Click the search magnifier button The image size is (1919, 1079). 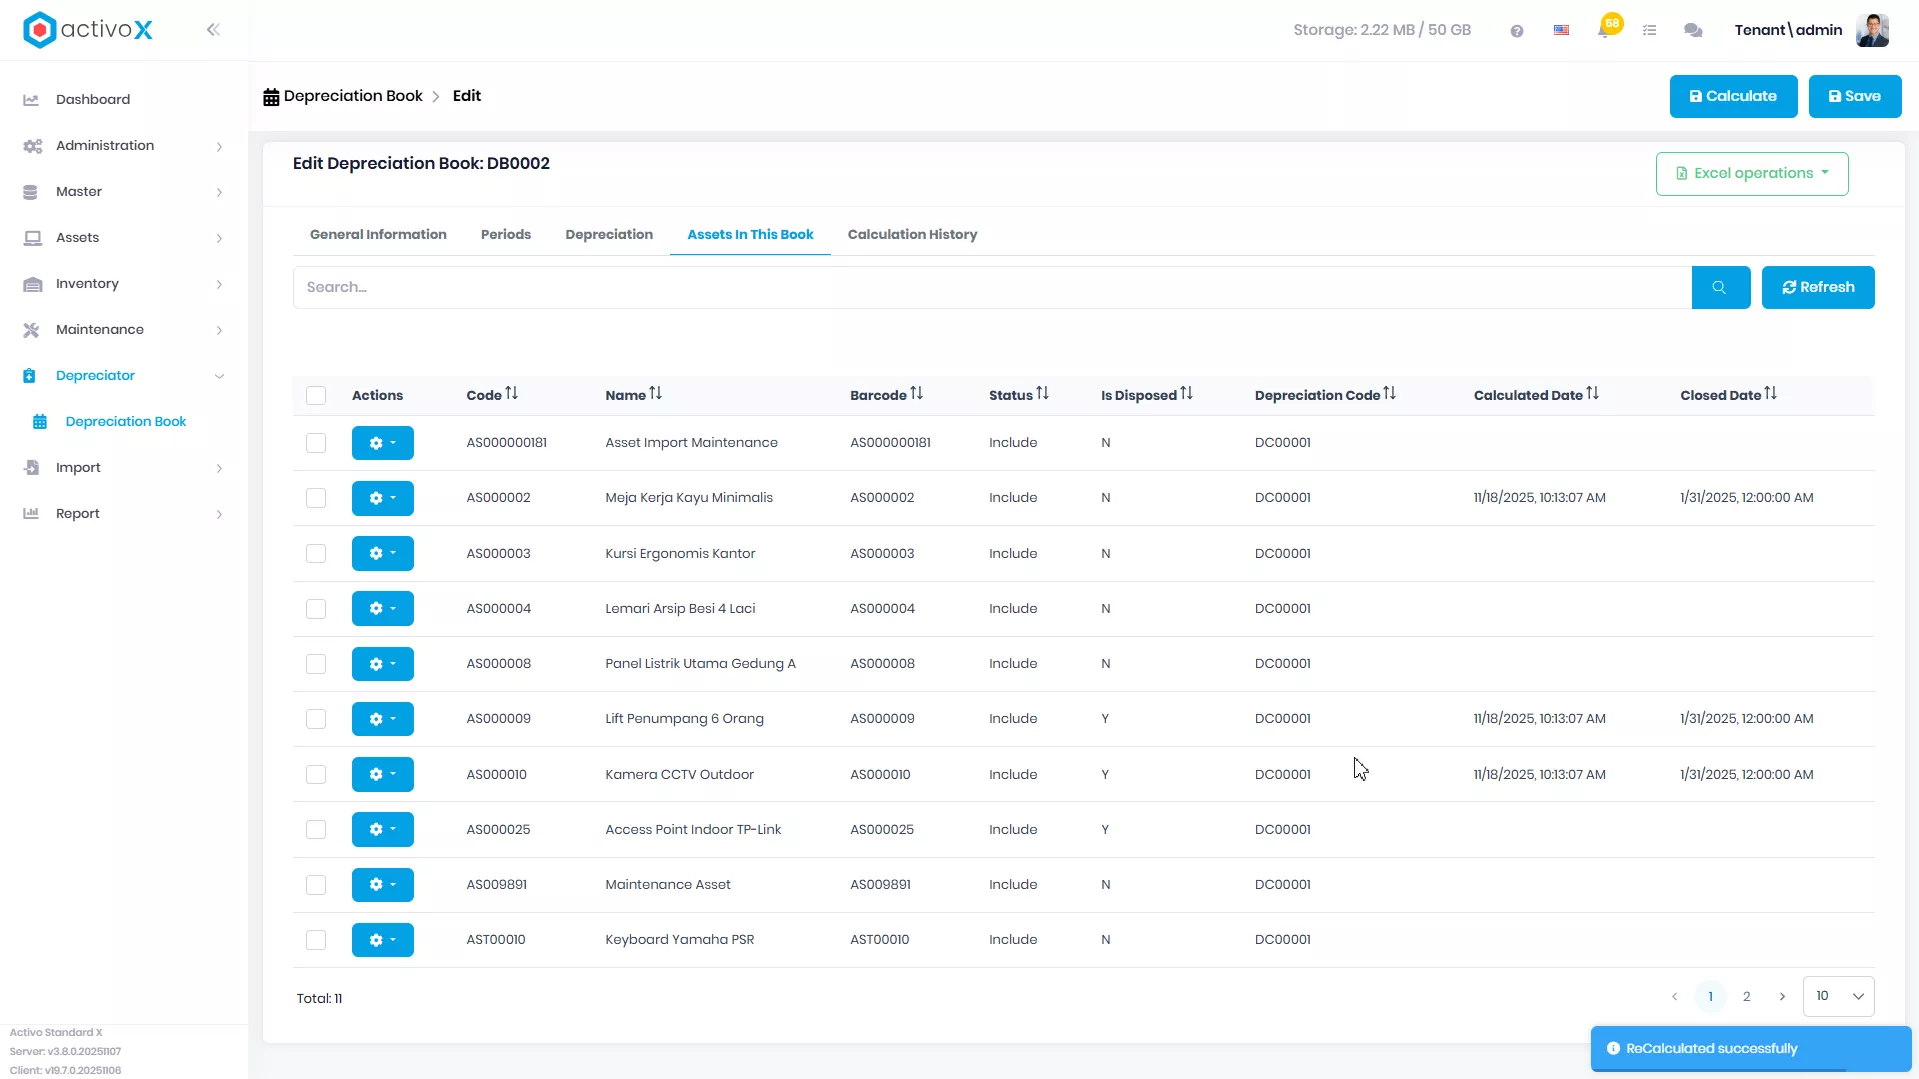pyautogui.click(x=1720, y=288)
